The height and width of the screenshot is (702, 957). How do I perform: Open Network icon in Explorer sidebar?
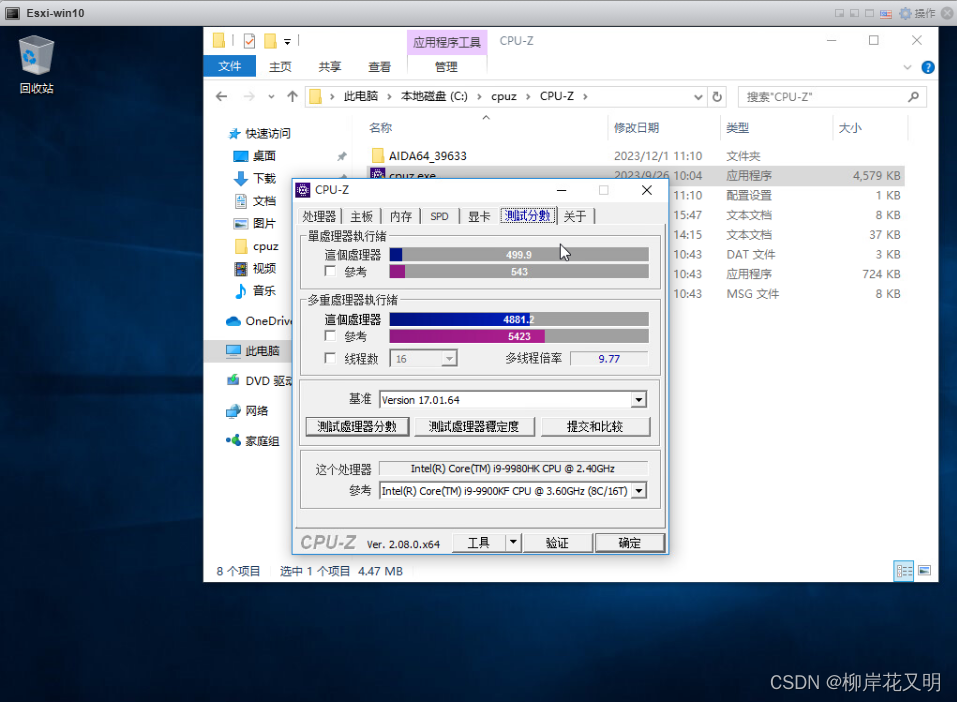point(233,411)
